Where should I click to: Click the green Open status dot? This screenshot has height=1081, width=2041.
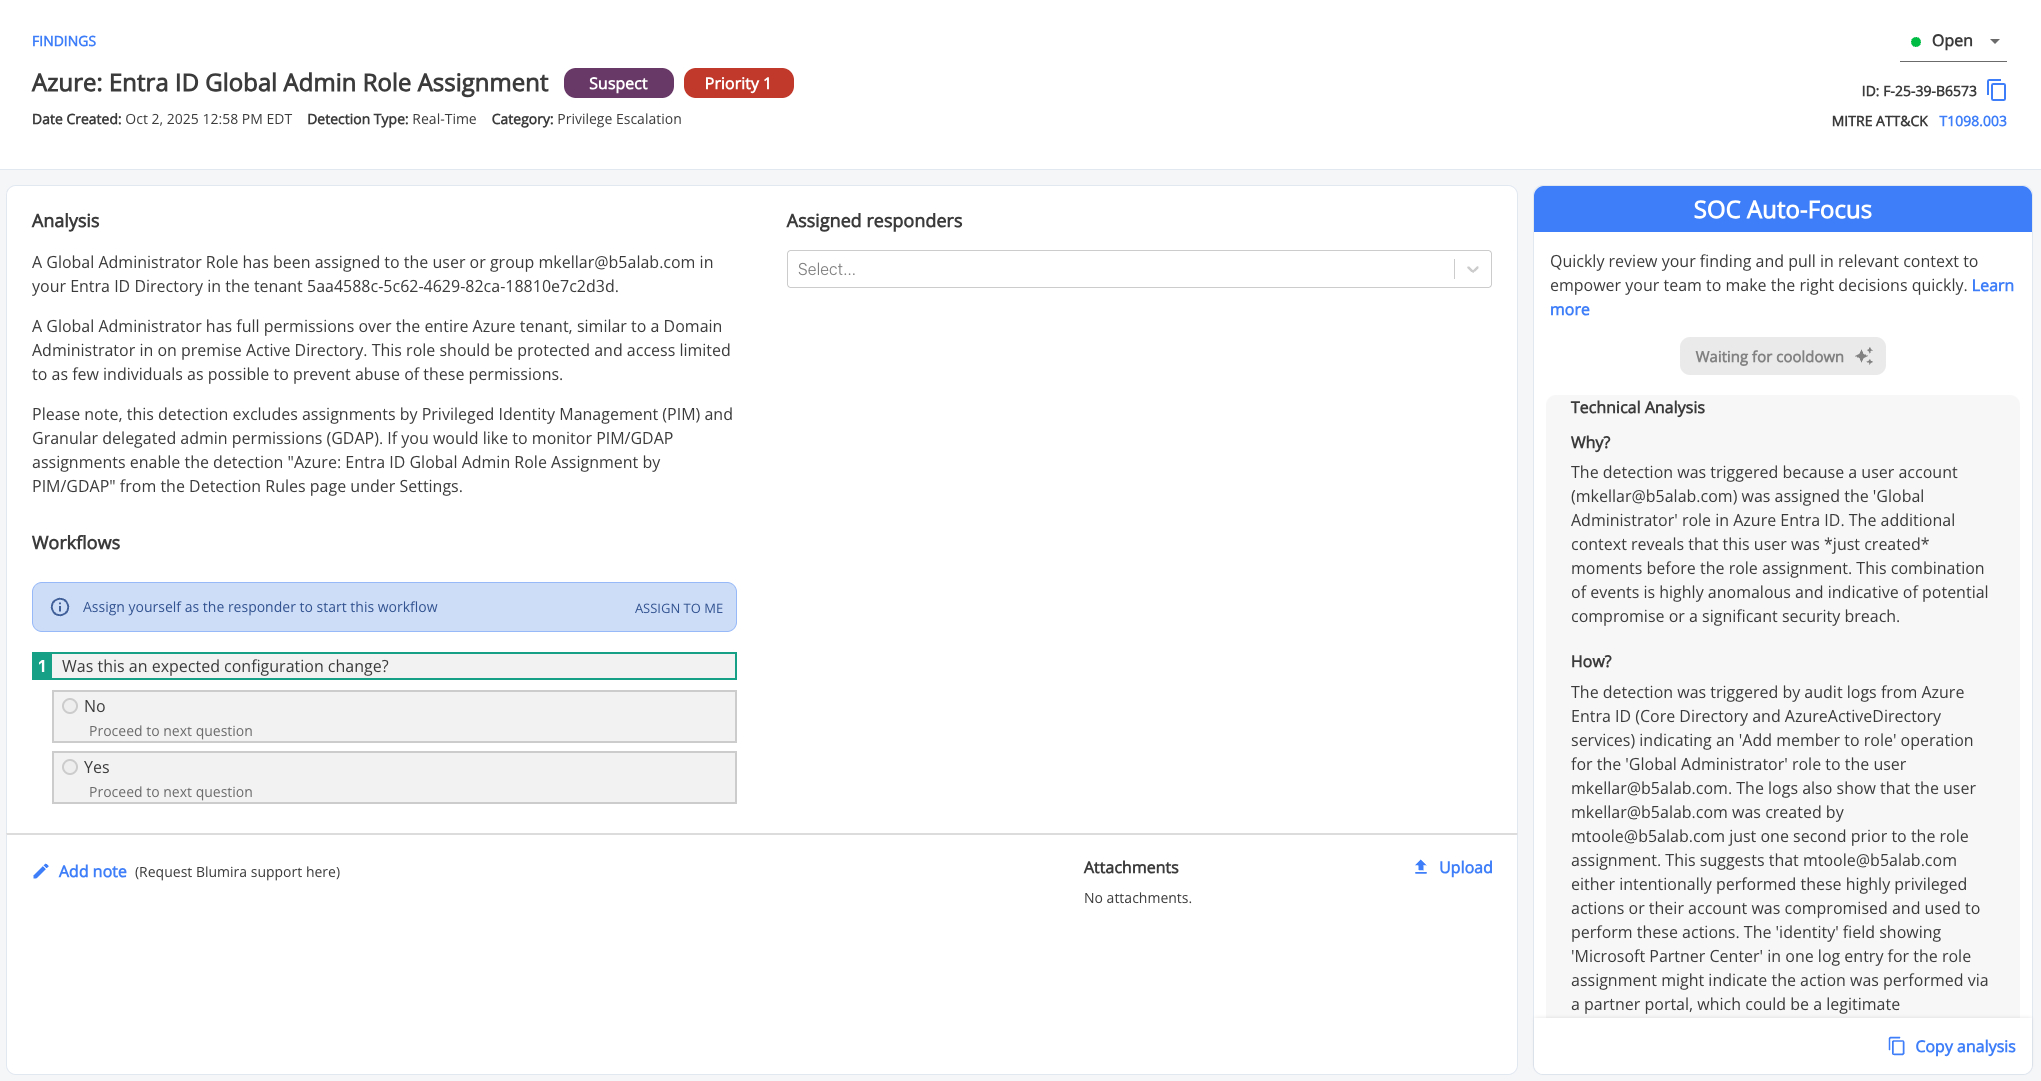(1916, 42)
